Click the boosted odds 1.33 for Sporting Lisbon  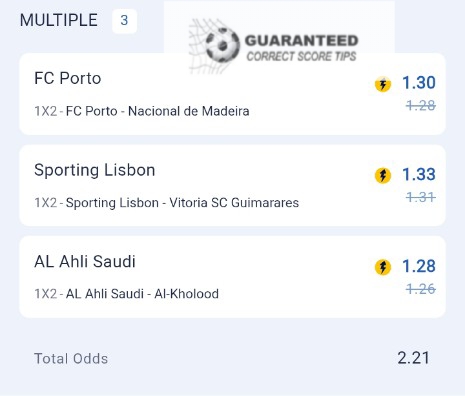(419, 174)
